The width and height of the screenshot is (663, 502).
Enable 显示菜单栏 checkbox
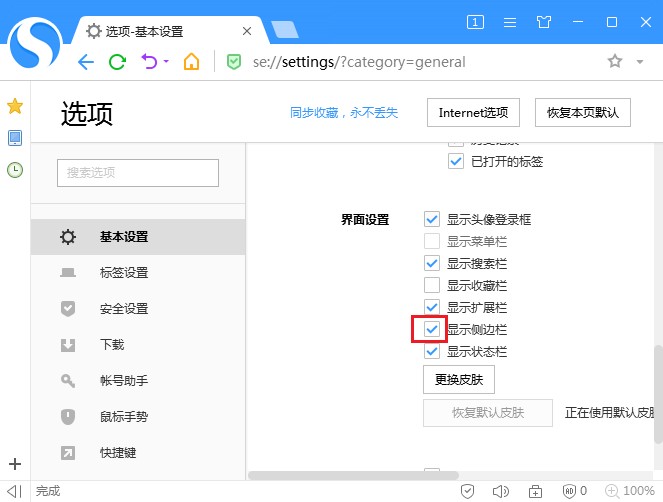click(432, 241)
